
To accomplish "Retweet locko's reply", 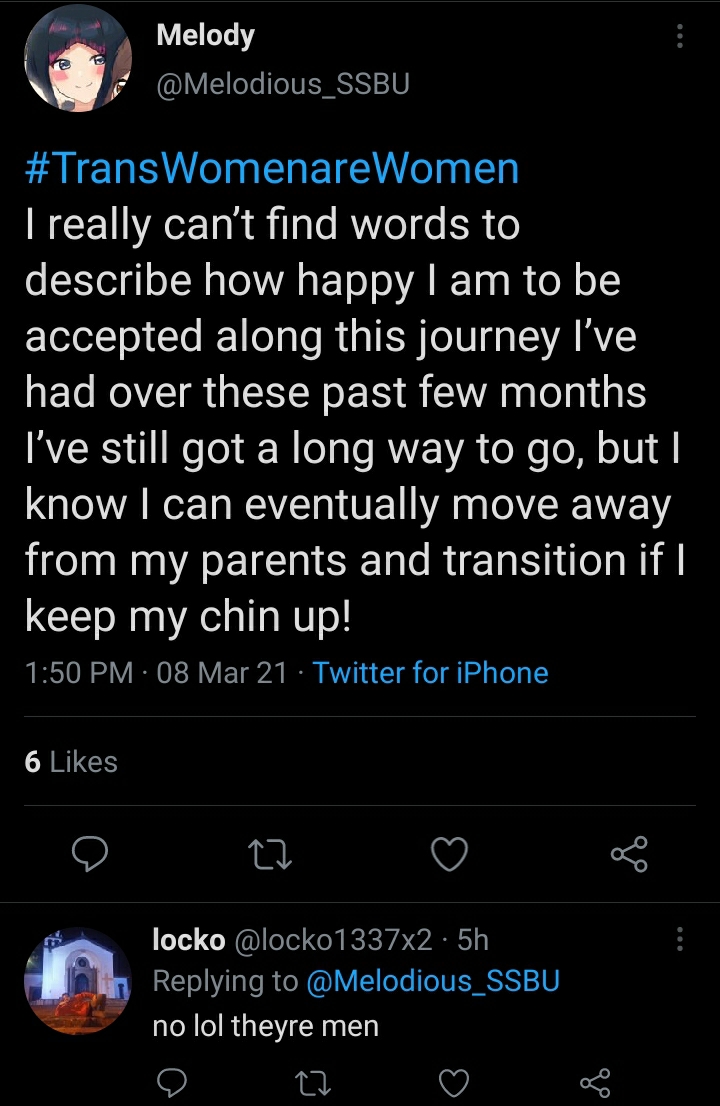I will [312, 1083].
